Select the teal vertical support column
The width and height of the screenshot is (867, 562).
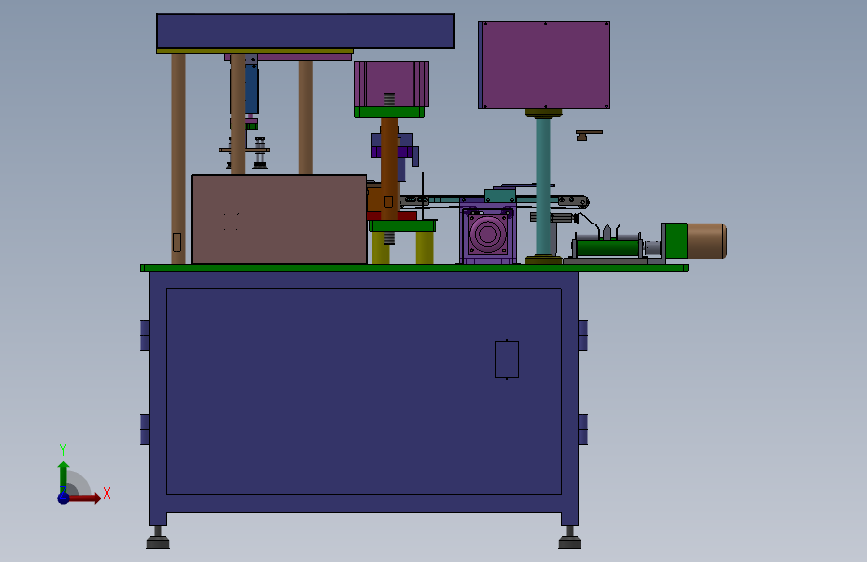click(543, 186)
